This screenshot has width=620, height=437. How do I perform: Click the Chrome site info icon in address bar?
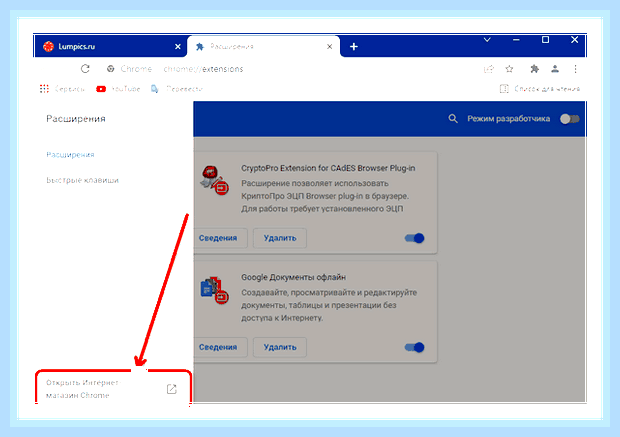click(110, 69)
